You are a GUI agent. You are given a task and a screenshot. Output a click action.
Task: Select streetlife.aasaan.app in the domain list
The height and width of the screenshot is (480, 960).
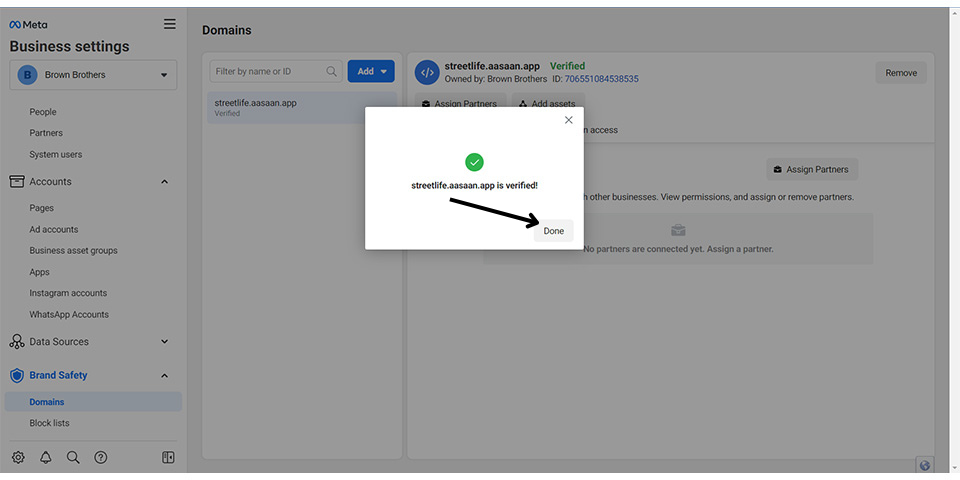[302, 107]
